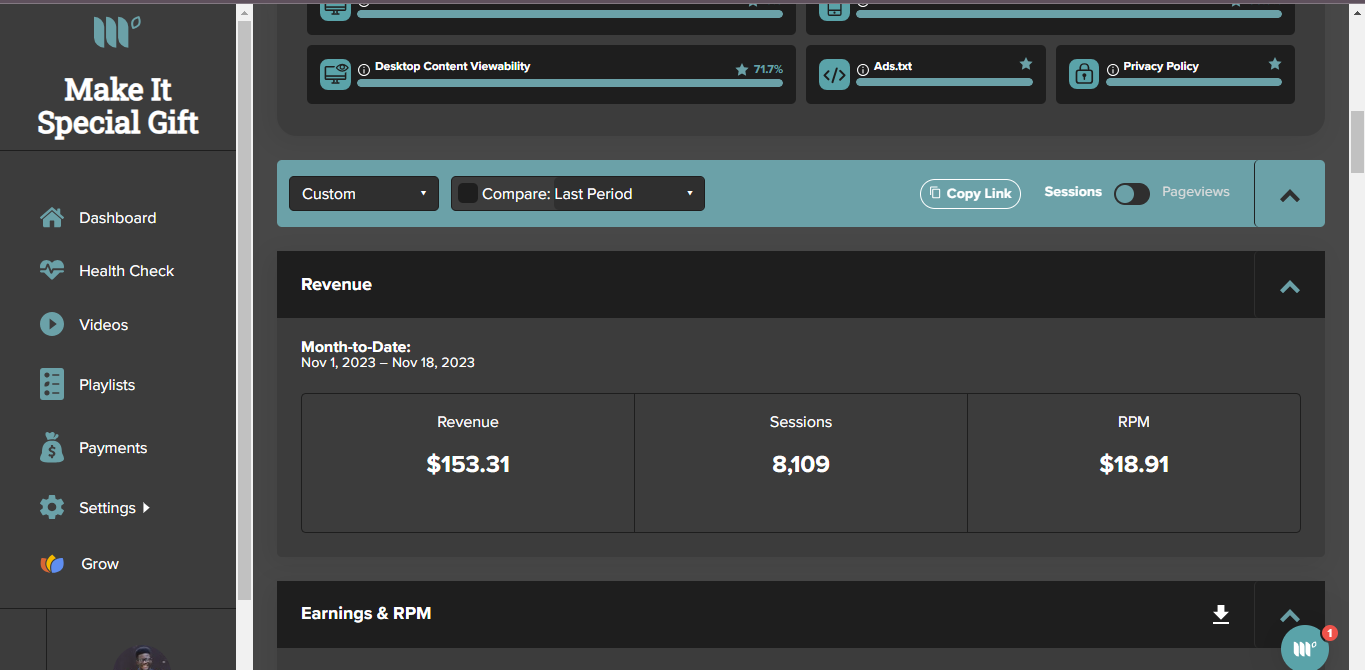Click the main page vertical scrollbar
The height and width of the screenshot is (670, 1365).
[1357, 140]
